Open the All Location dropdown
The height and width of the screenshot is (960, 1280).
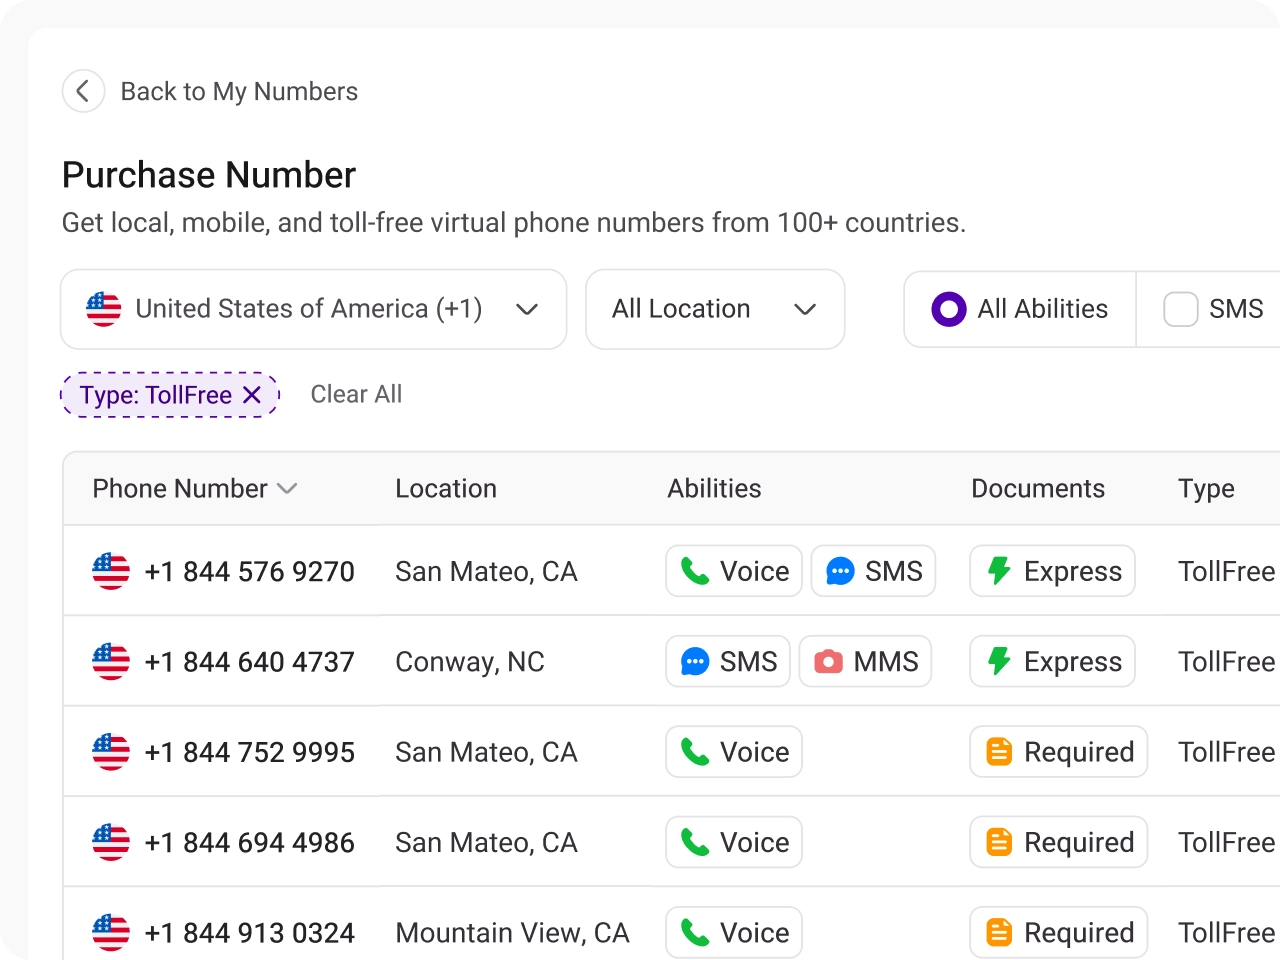(715, 309)
